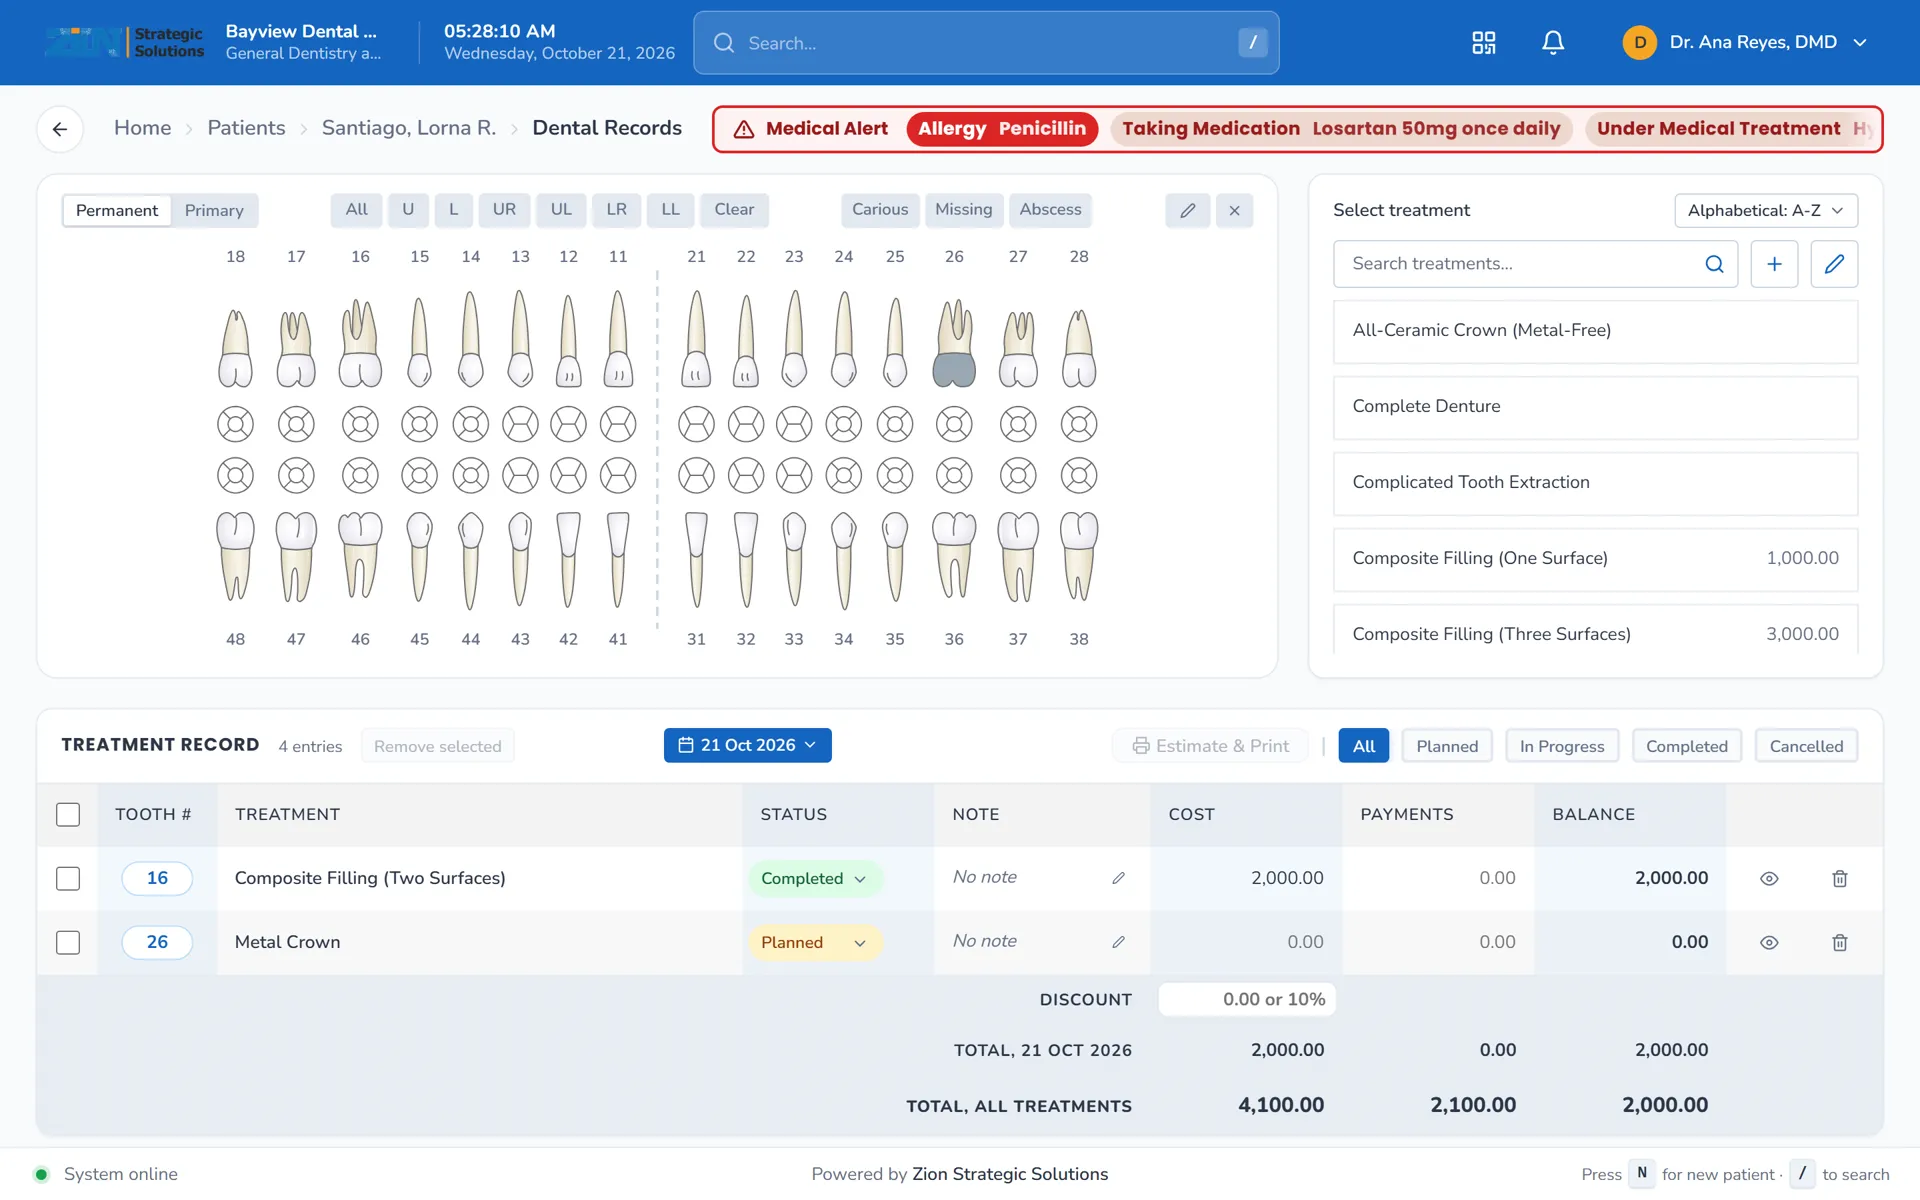Show Completed treatment records
1920x1200 pixels.
click(1686, 746)
